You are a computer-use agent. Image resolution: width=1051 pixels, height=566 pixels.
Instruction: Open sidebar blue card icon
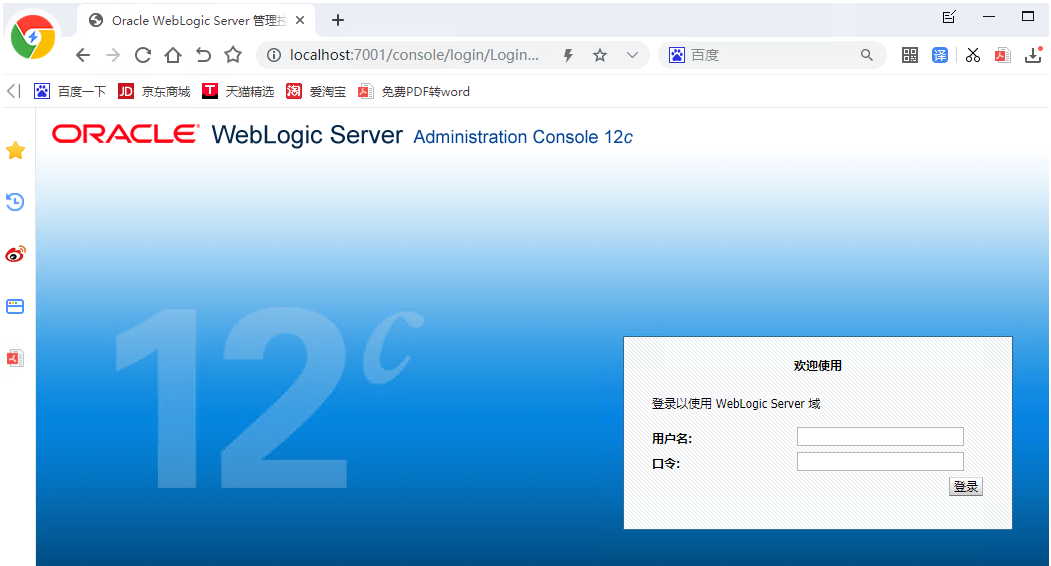(15, 306)
